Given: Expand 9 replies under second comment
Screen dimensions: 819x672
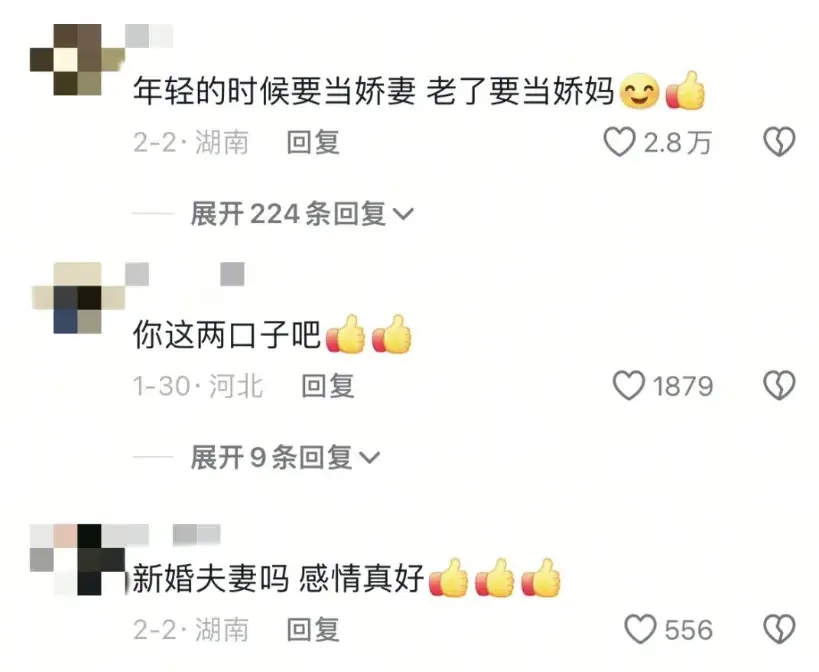Looking at the screenshot, I should click(x=285, y=457).
